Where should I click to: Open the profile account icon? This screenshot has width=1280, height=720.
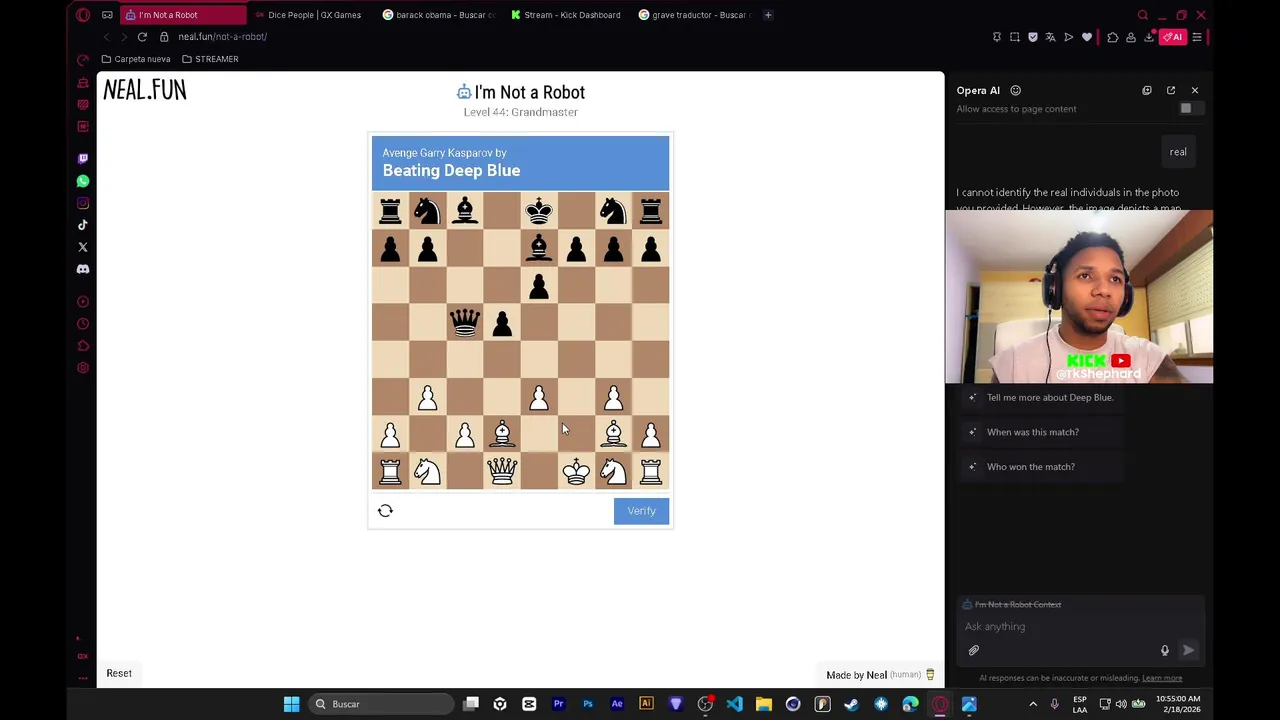click(1131, 37)
